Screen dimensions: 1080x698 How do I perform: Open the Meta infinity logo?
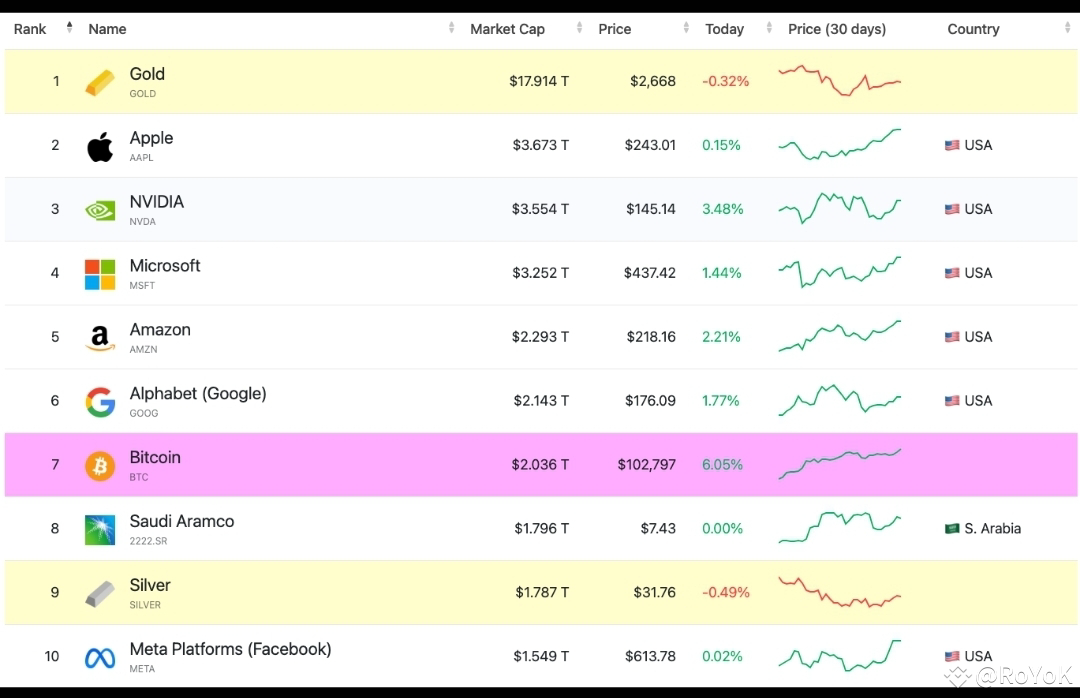100,658
